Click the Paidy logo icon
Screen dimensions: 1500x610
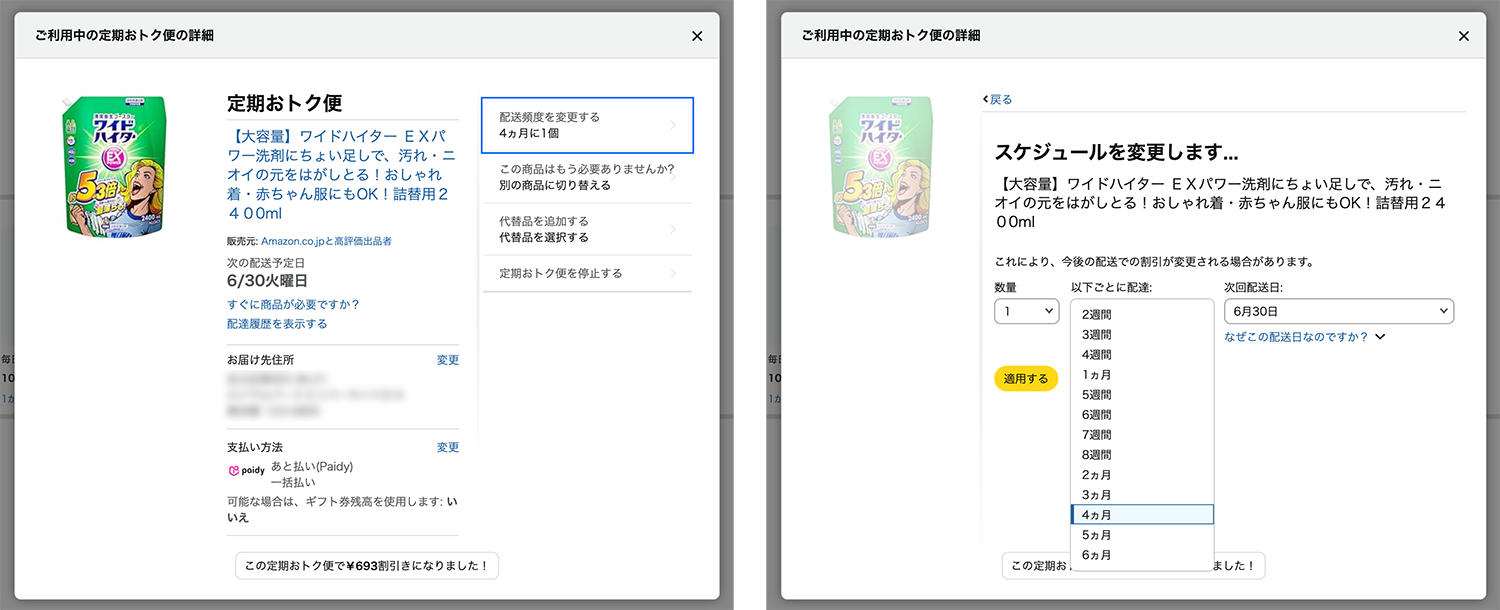coord(247,470)
